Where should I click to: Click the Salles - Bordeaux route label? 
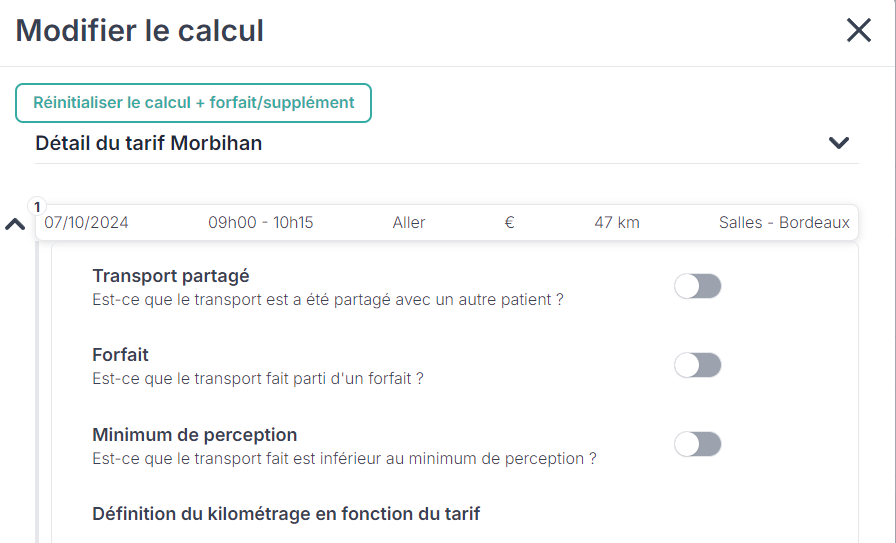click(784, 222)
